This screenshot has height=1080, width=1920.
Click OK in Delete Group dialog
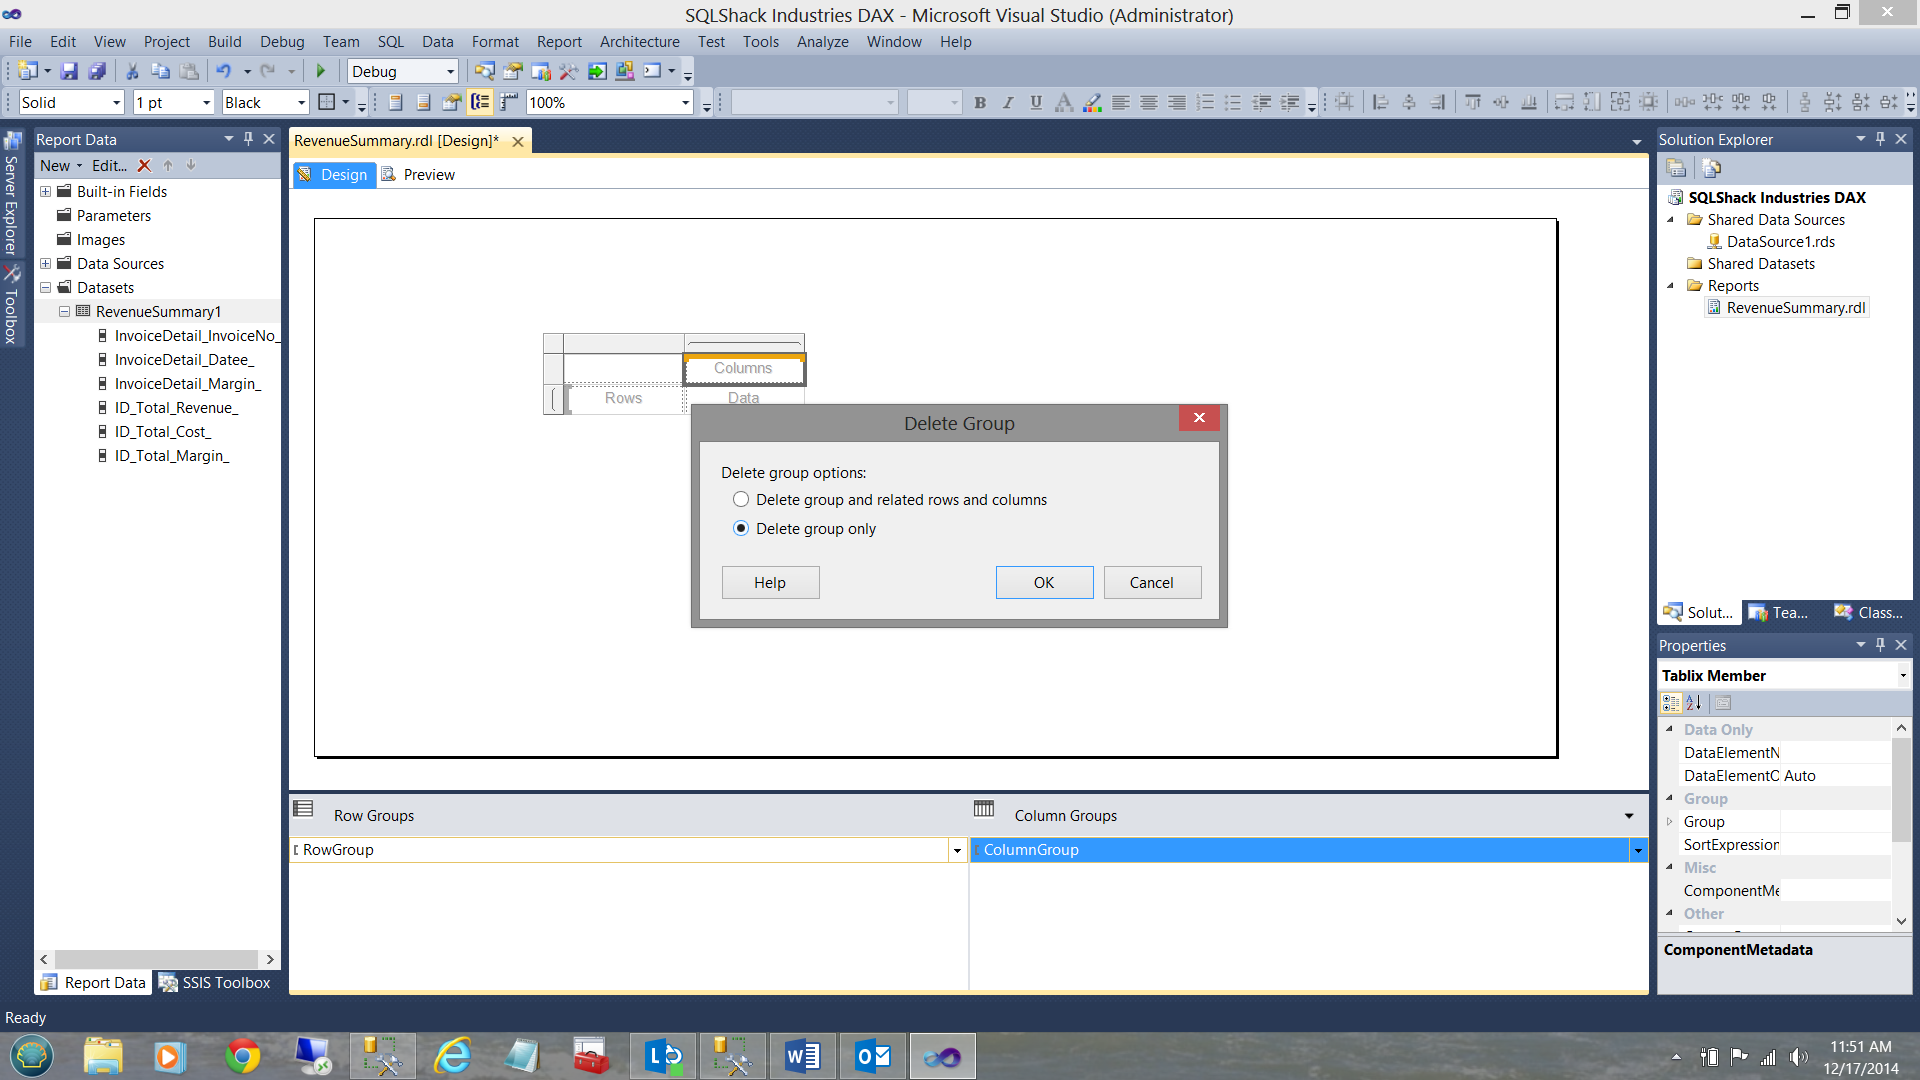1044,582
